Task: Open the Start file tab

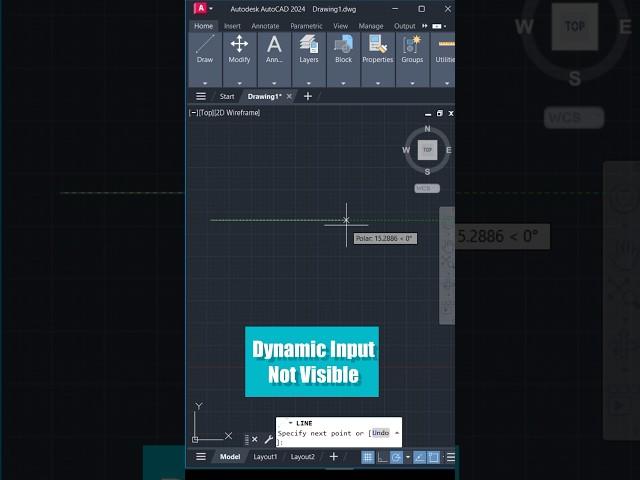Action: [x=227, y=96]
